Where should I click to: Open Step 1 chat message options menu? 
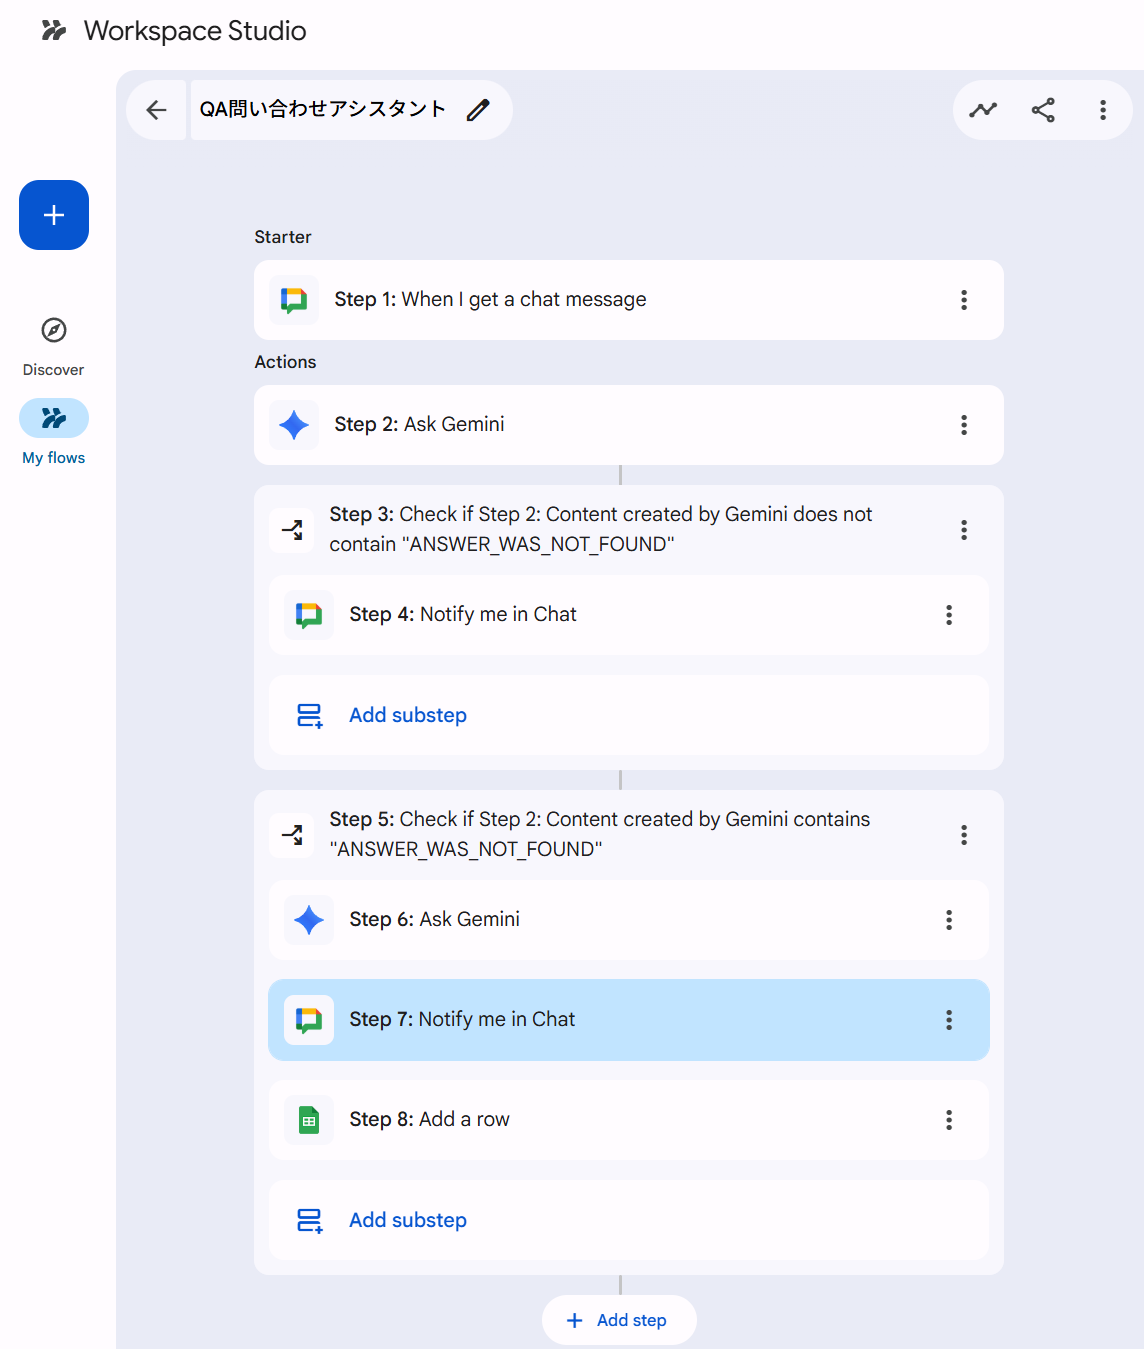pos(964,300)
